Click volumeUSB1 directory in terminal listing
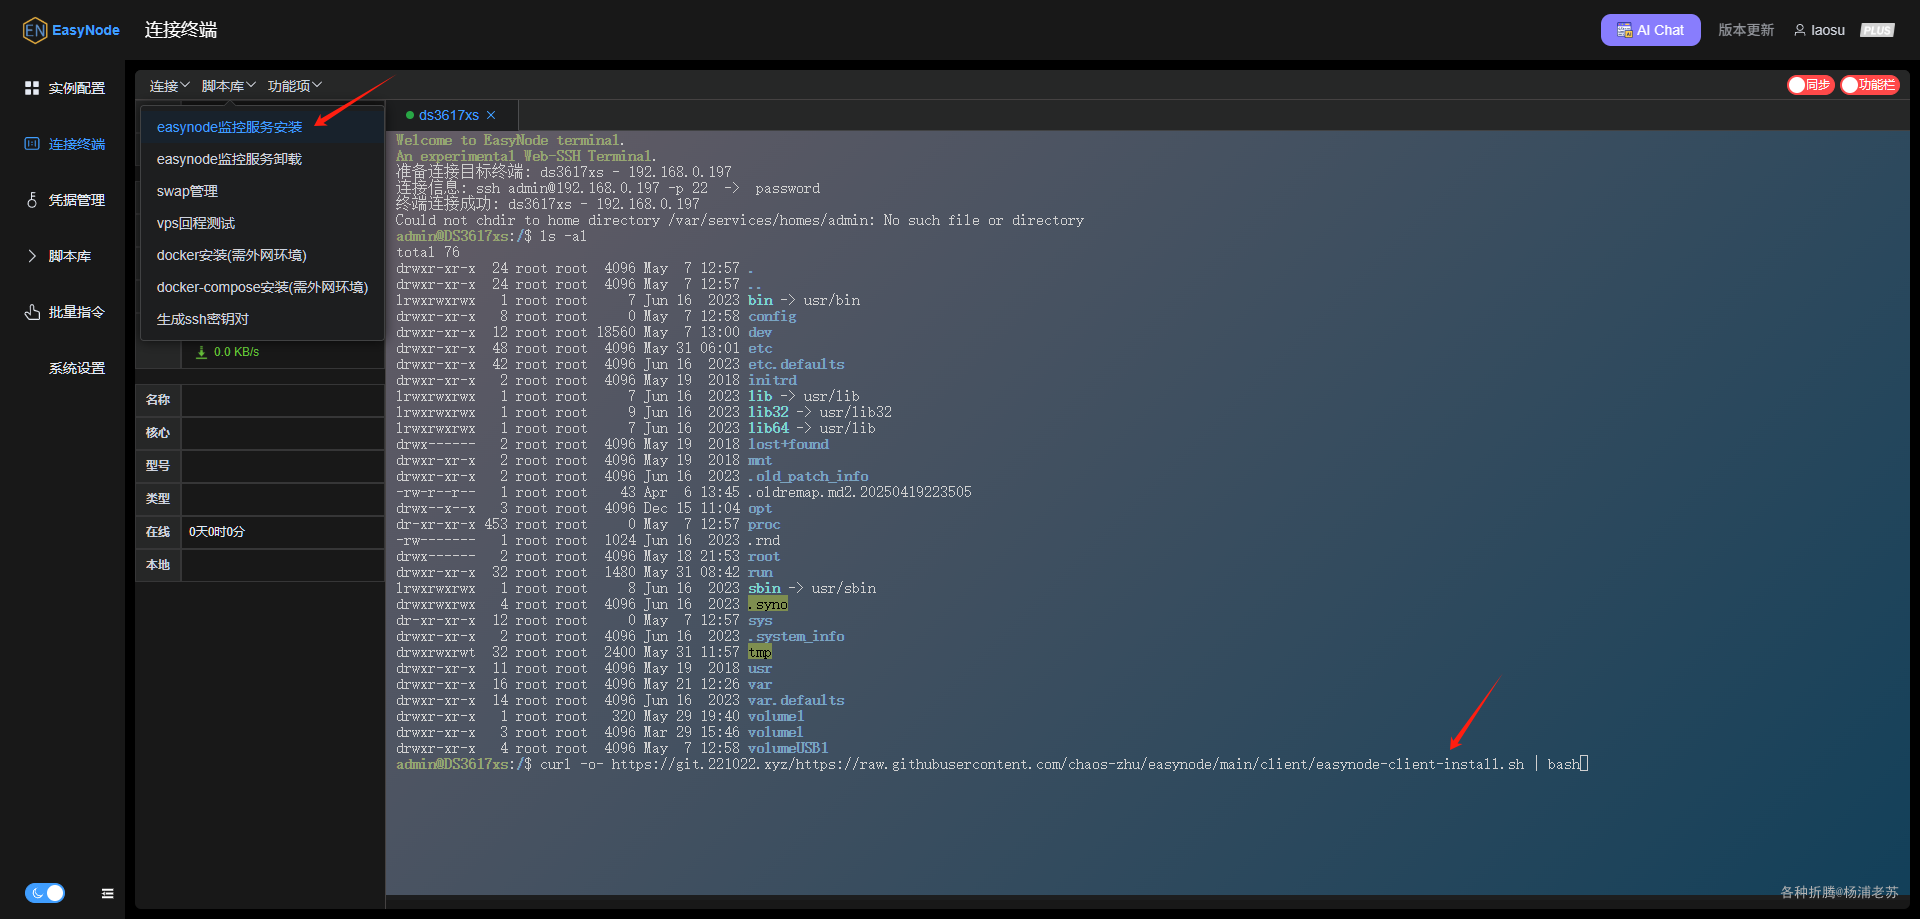 tap(788, 748)
